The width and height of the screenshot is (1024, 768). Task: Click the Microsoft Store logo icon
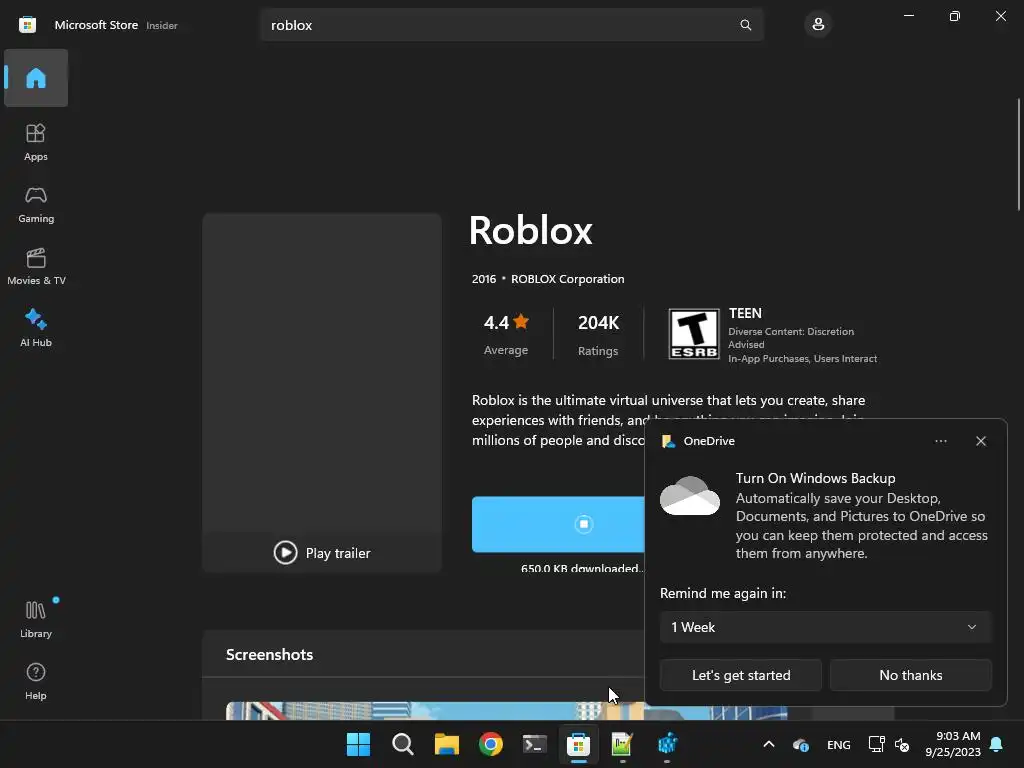[27, 25]
